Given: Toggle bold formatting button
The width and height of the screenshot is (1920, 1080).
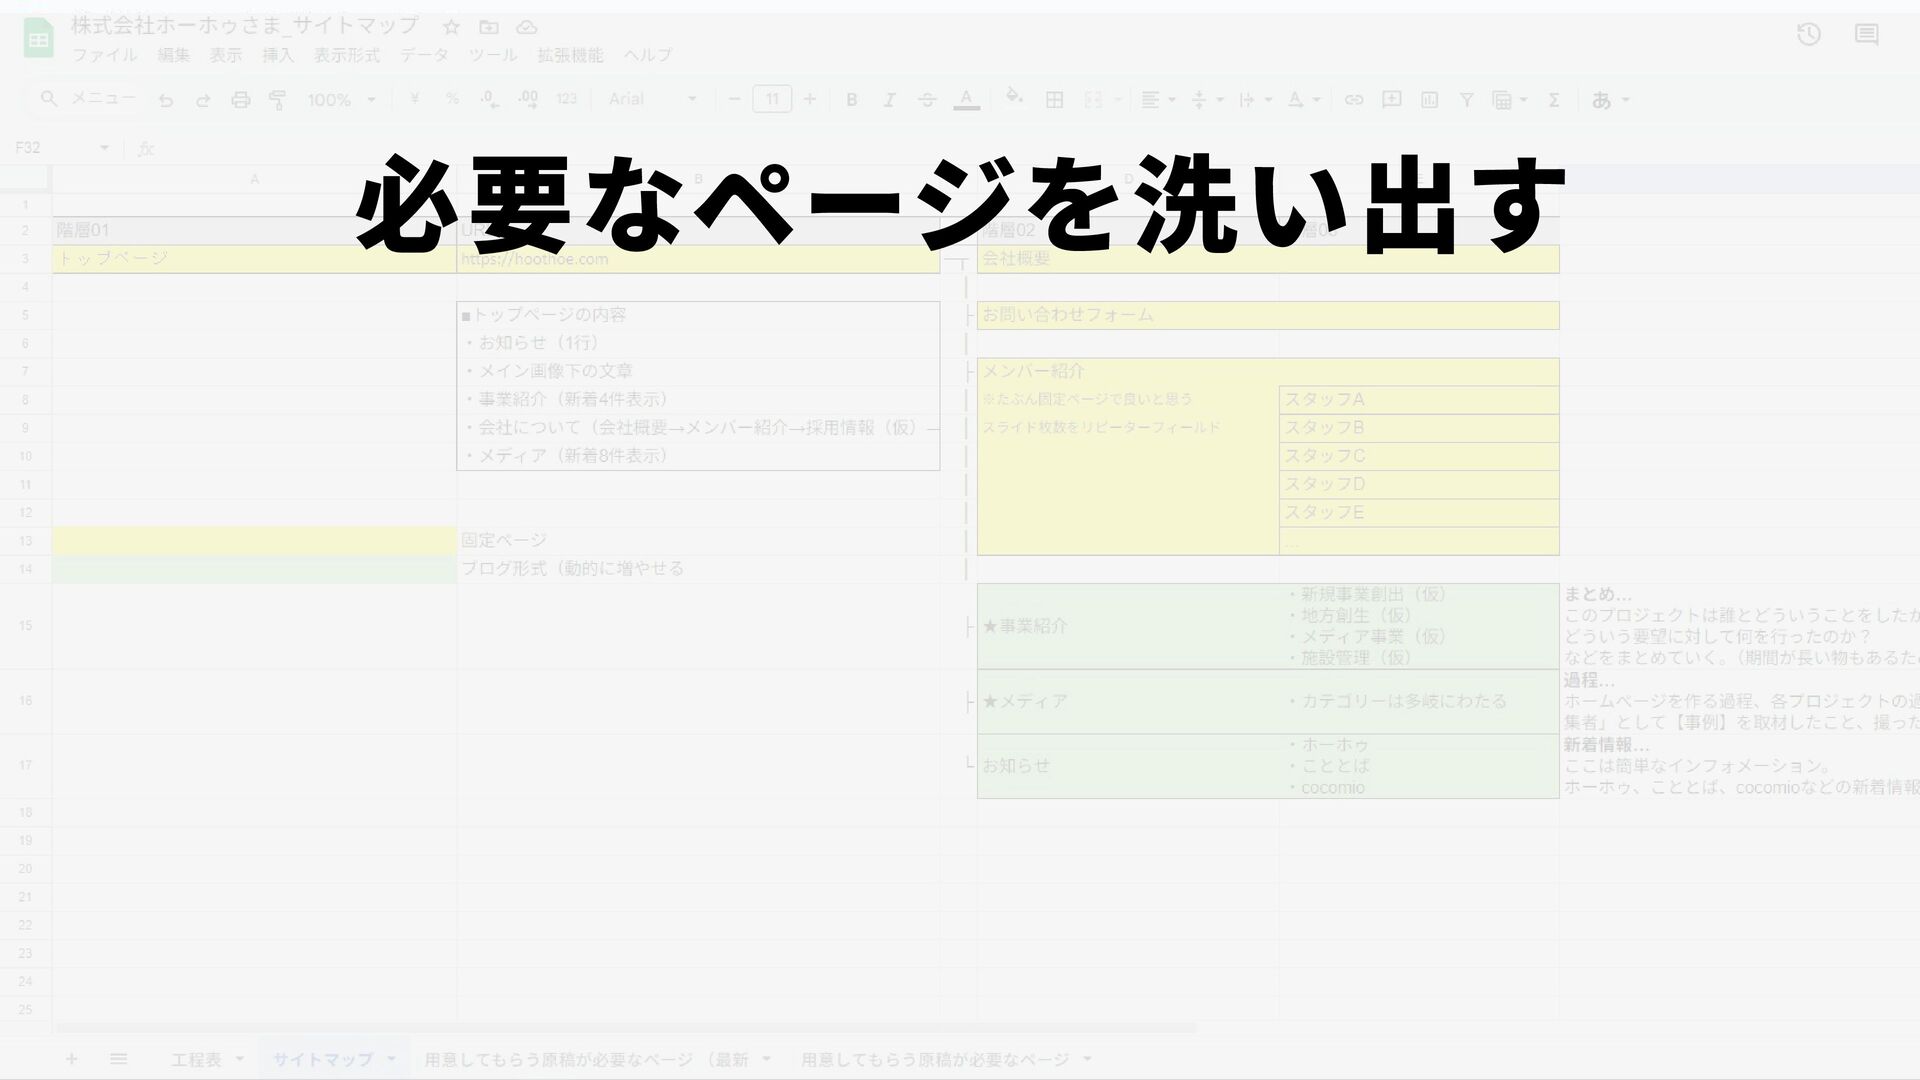Looking at the screenshot, I should click(x=851, y=100).
